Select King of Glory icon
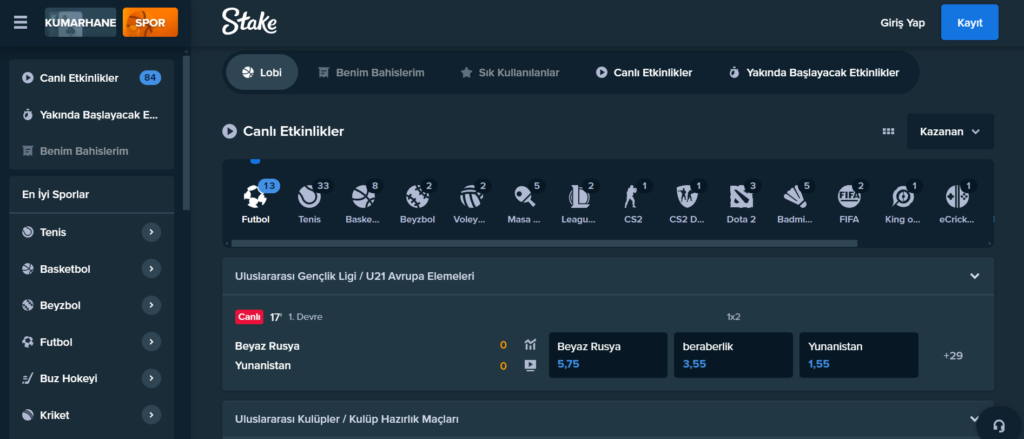Screen dimensions: 1024x439 tap(903, 203)
